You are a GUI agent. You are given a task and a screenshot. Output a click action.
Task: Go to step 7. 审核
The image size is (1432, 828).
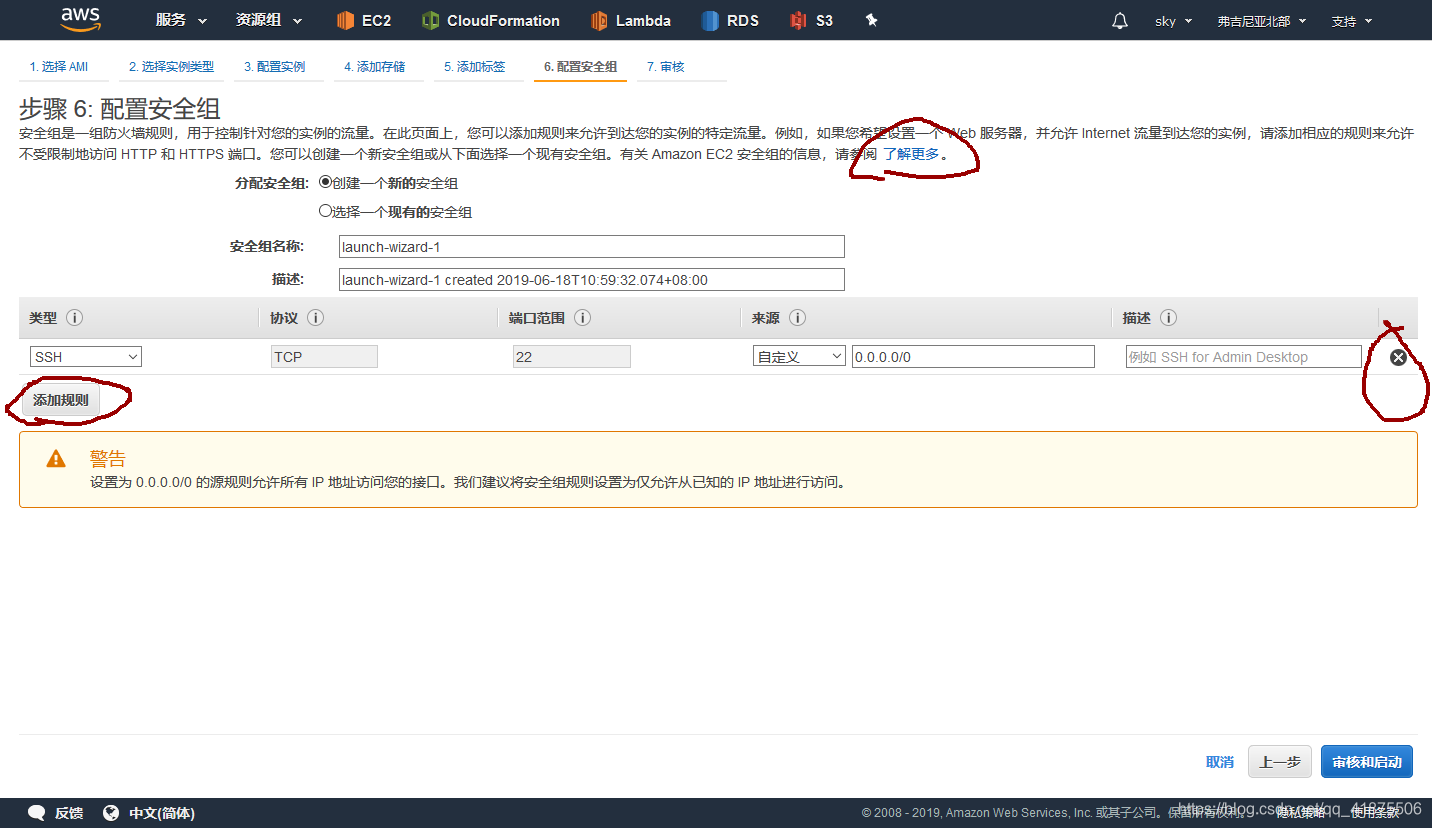[666, 67]
